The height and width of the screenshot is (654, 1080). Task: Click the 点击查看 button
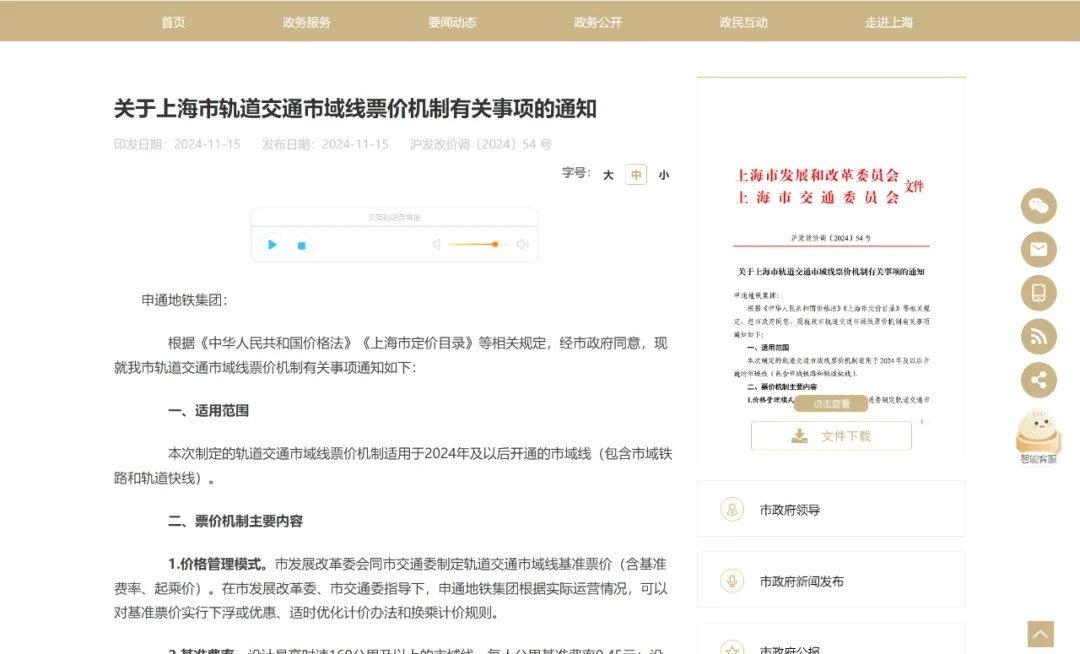(832, 403)
